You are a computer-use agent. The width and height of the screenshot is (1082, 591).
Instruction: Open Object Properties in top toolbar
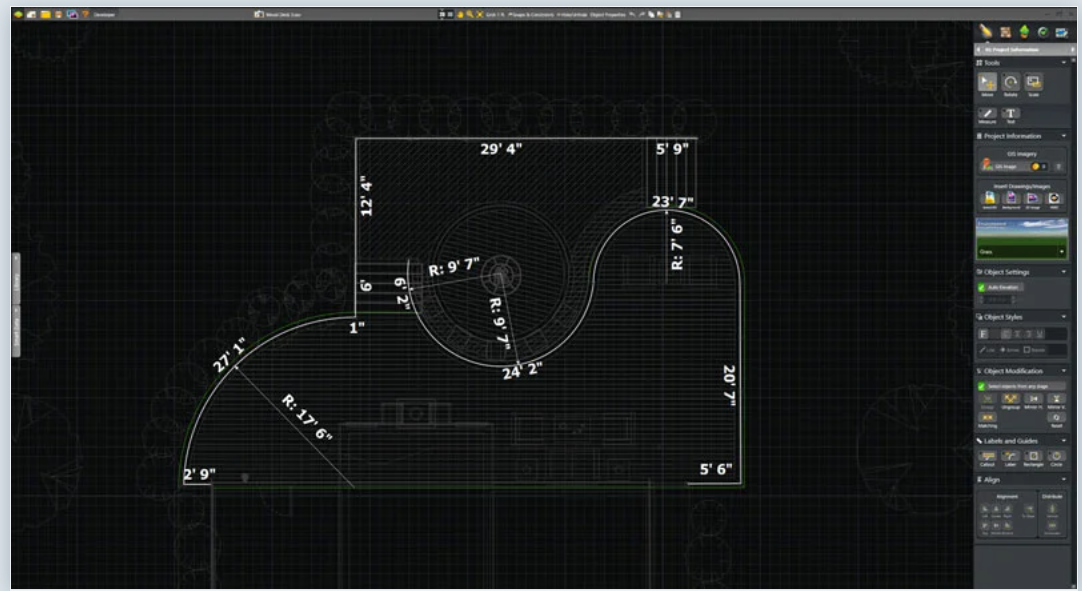click(x=607, y=14)
